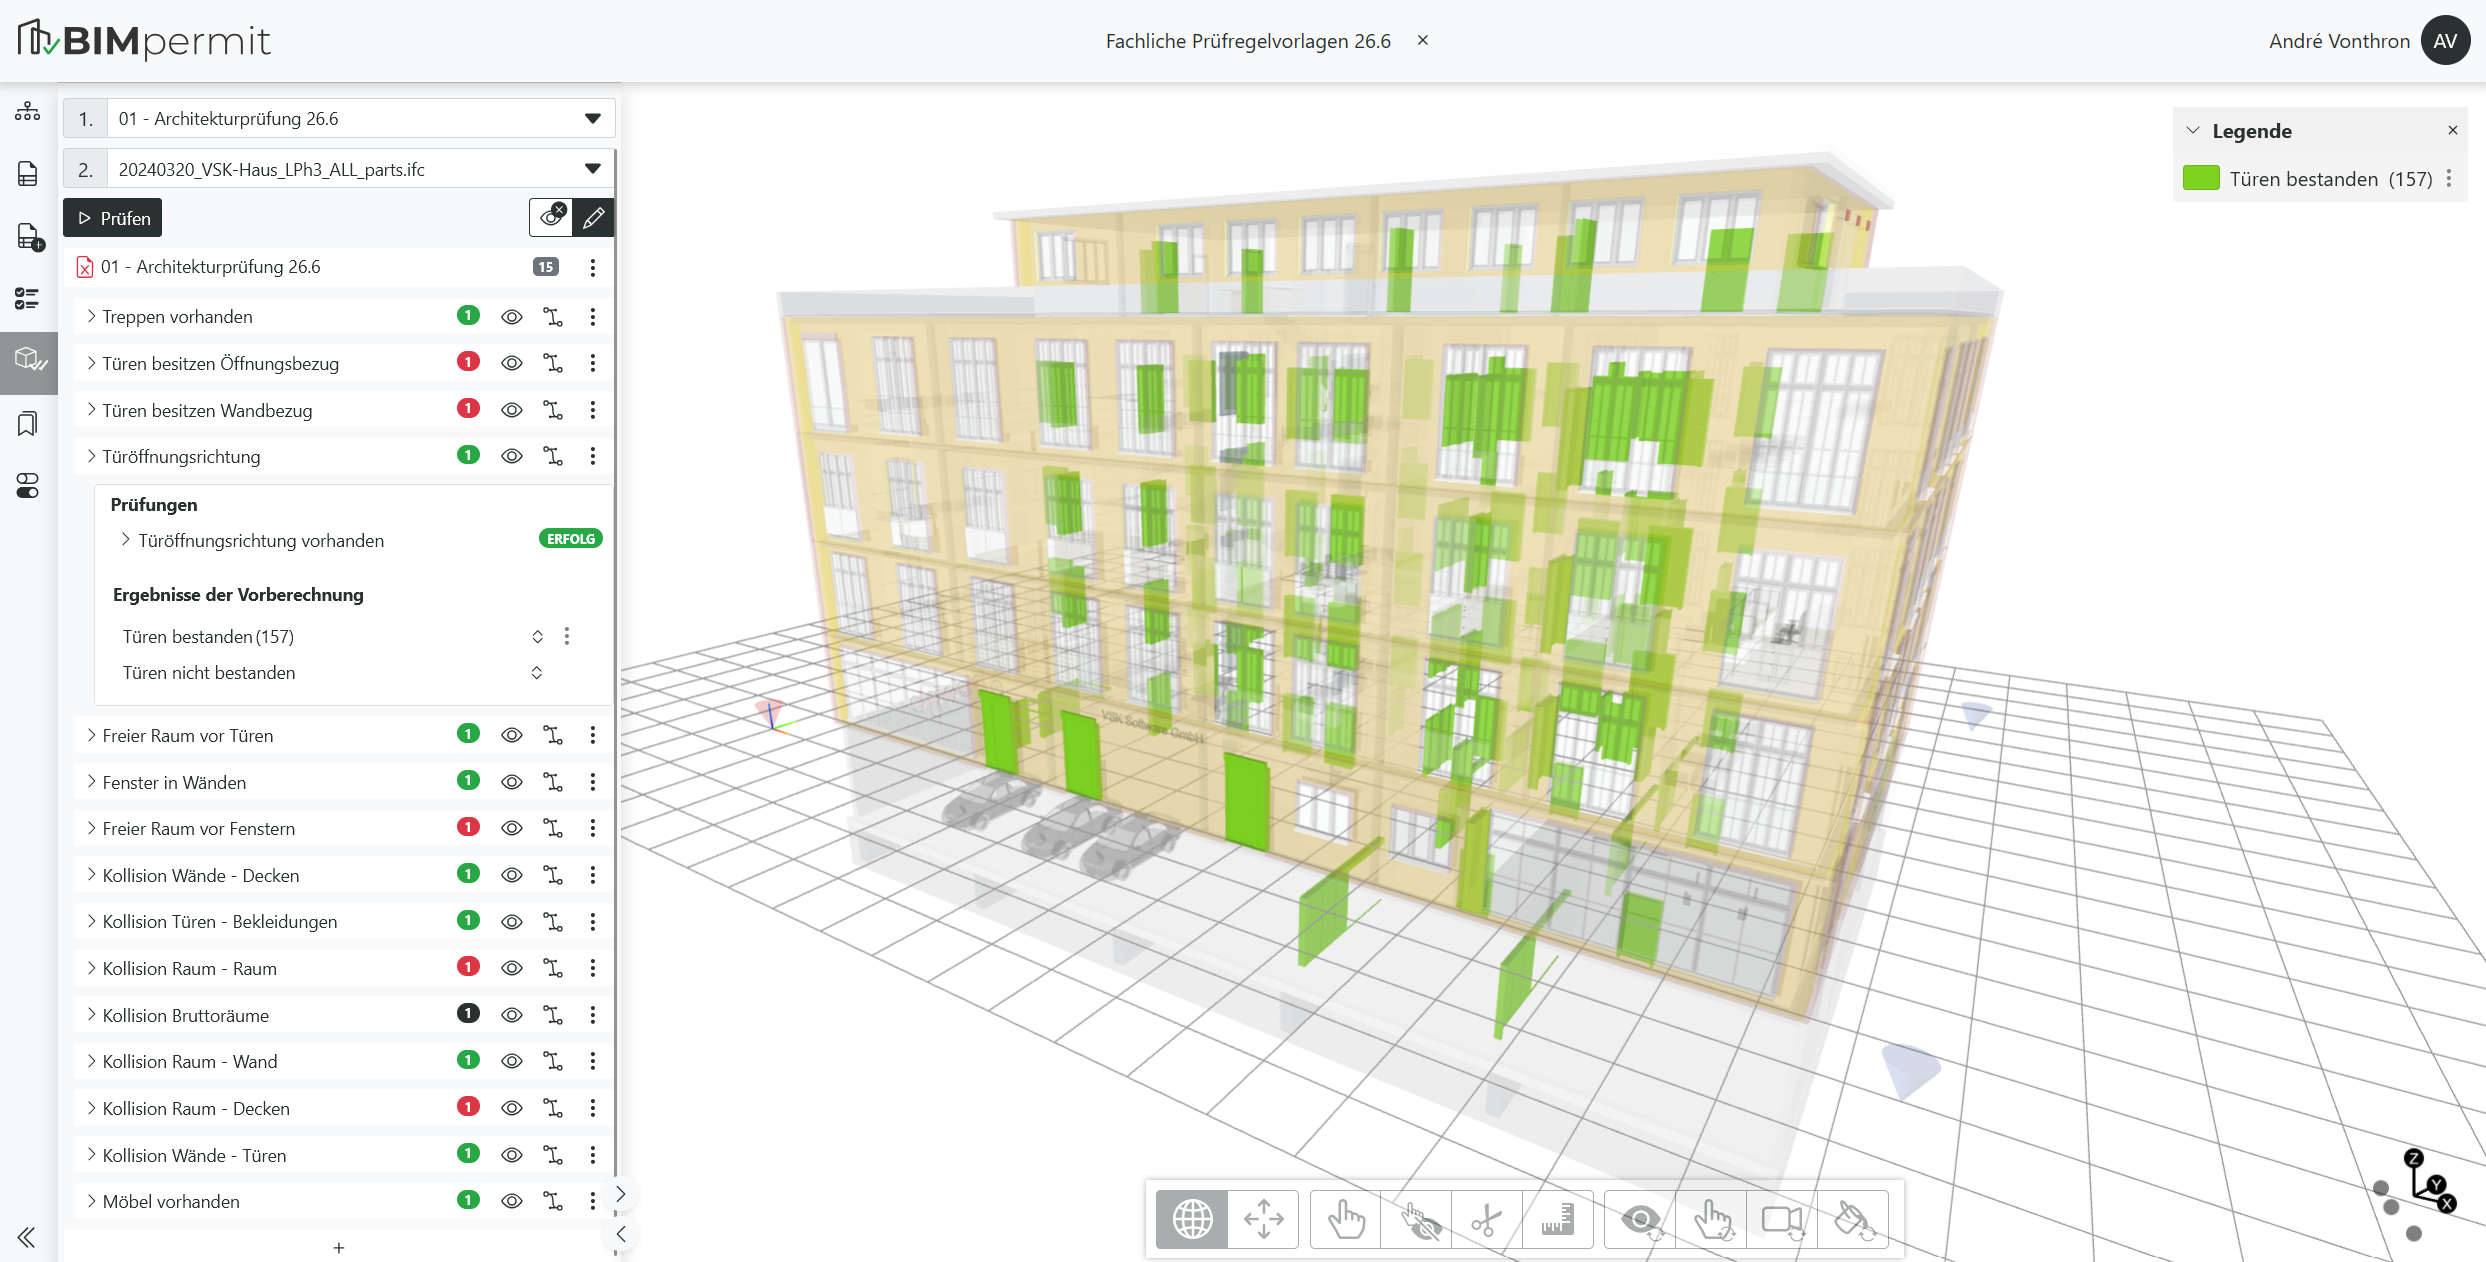Open the bookmark icon in left sidebar

point(28,424)
